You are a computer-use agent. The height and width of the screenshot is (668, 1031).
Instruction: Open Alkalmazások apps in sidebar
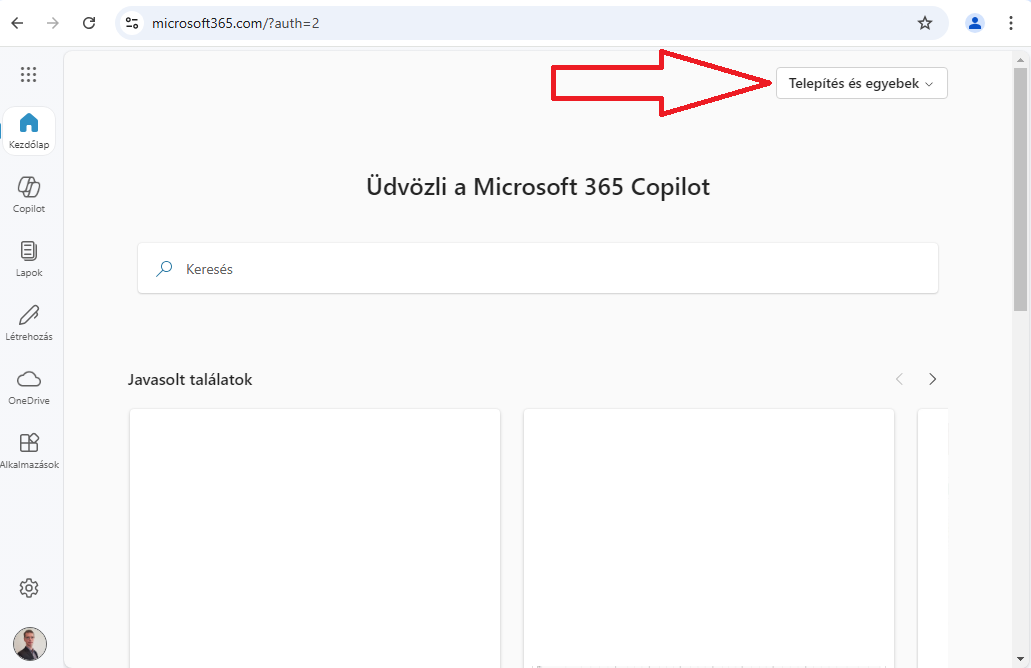click(29, 450)
